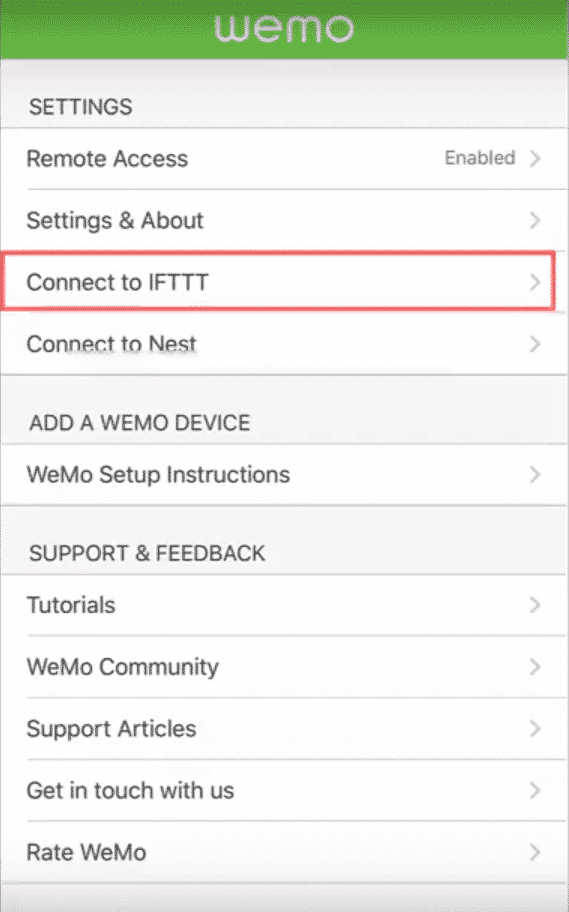Select Get in touch with us

[x=284, y=790]
